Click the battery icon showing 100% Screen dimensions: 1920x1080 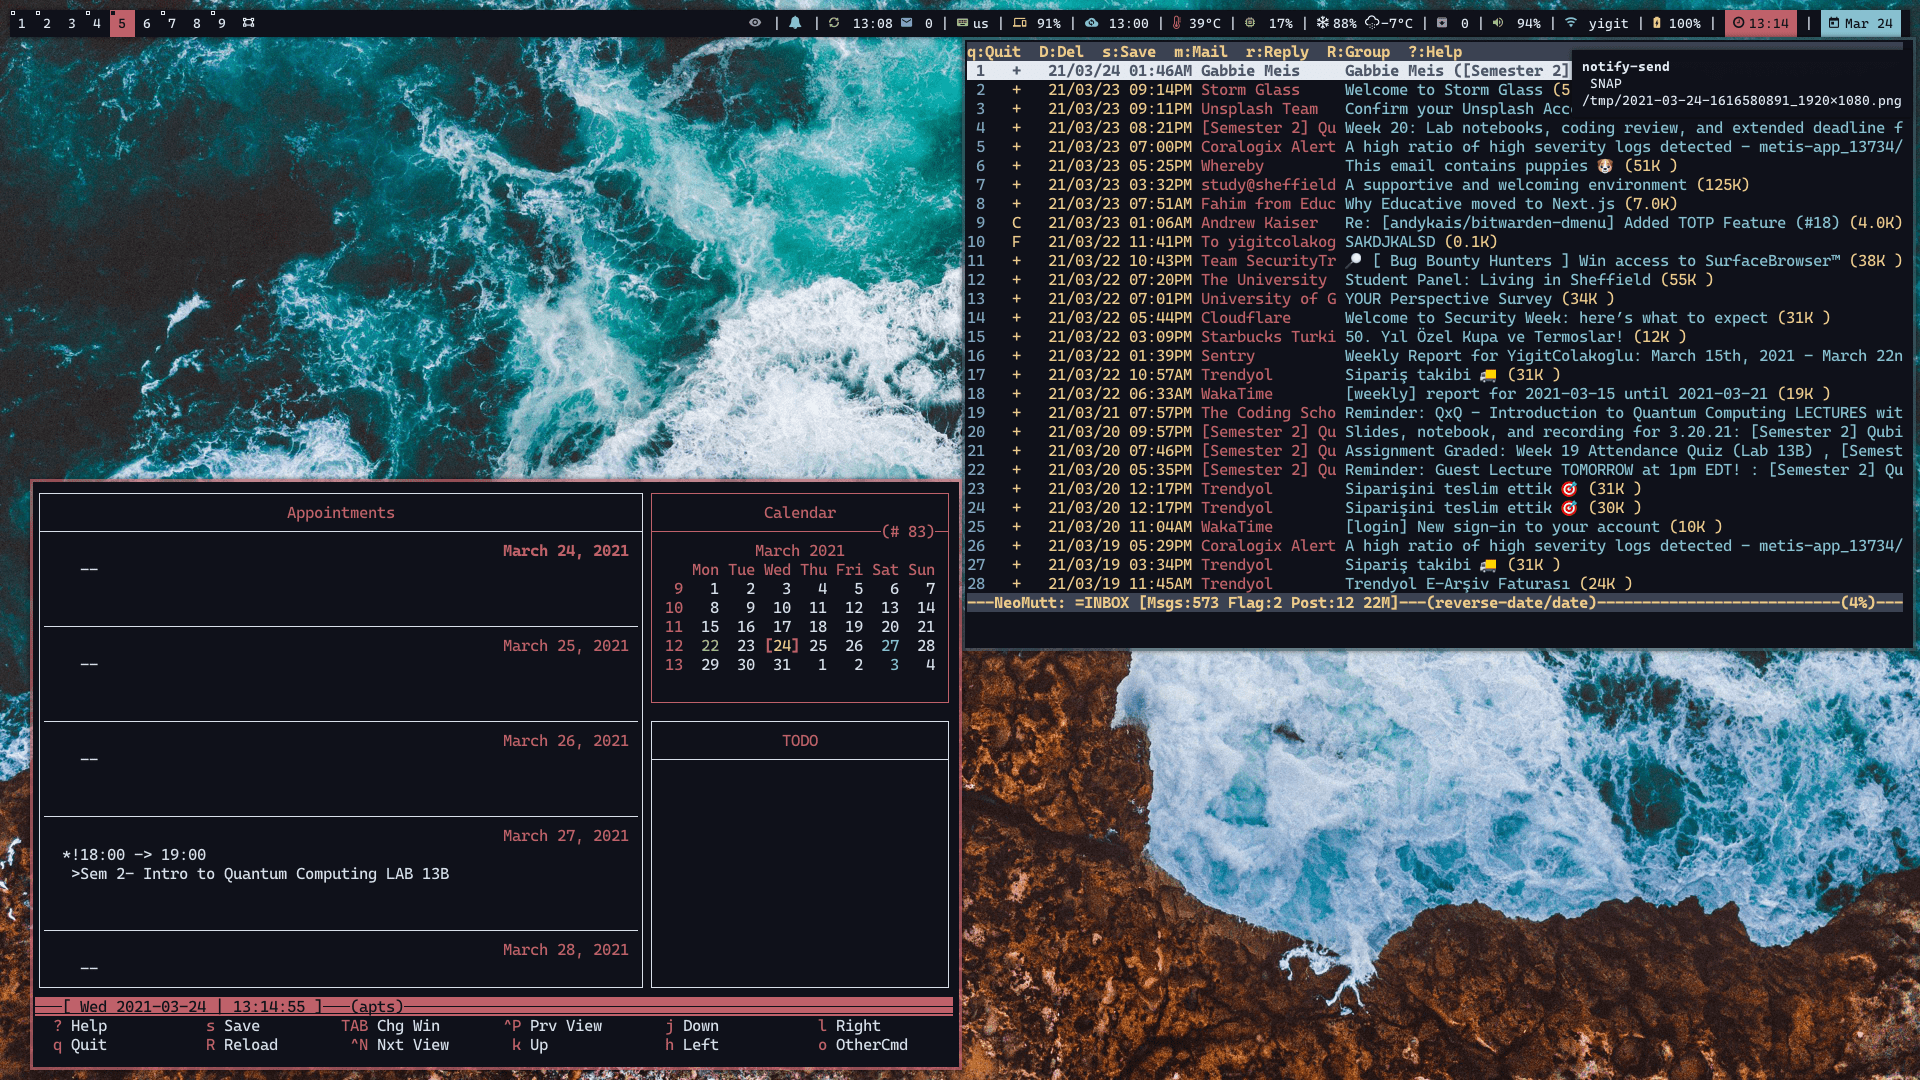(1657, 23)
